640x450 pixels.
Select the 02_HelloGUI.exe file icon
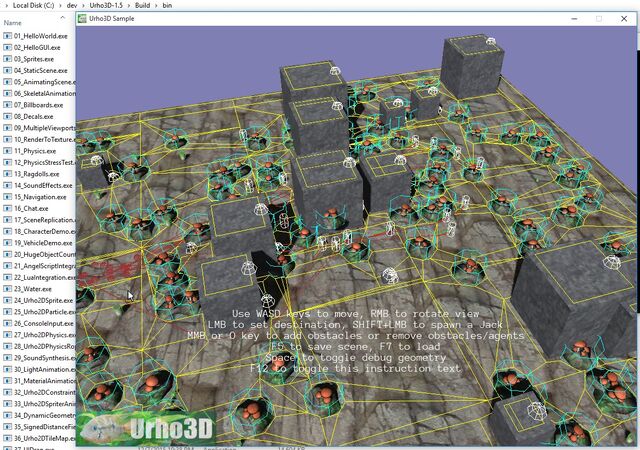click(7, 47)
